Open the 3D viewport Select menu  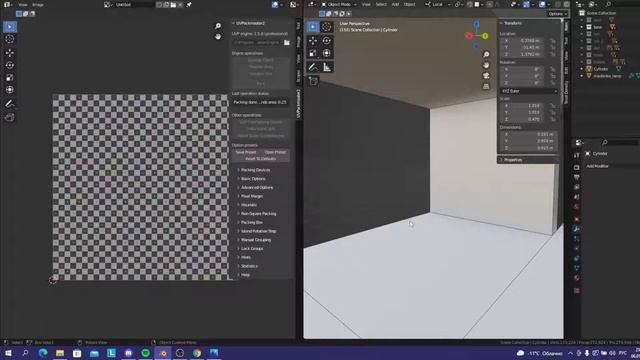381,4
